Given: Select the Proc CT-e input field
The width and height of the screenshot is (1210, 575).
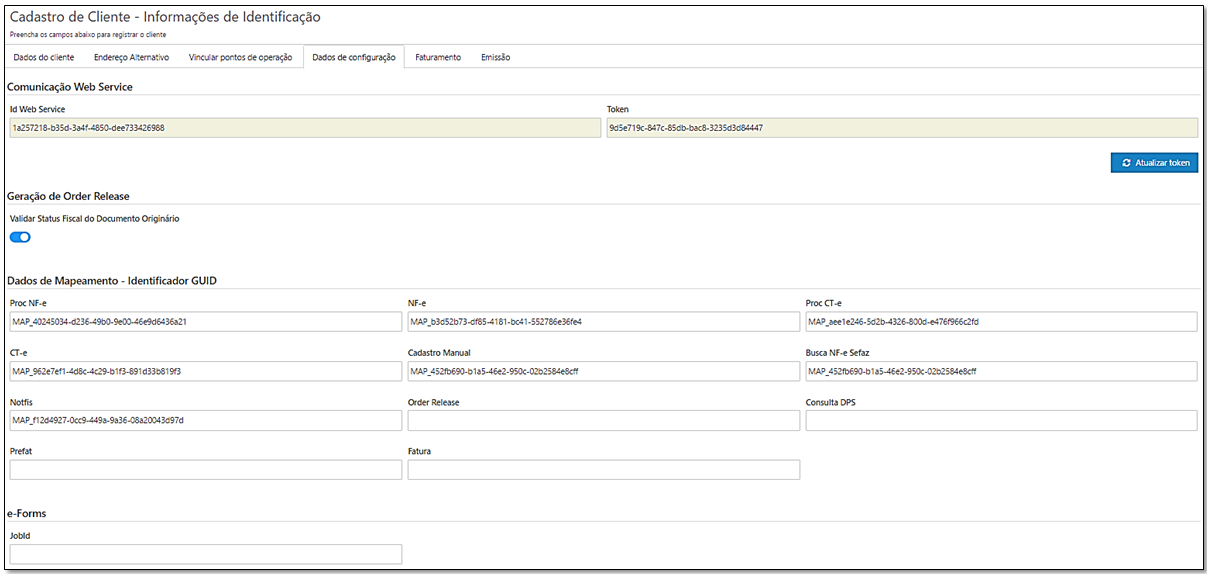Looking at the screenshot, I should pos(1000,322).
